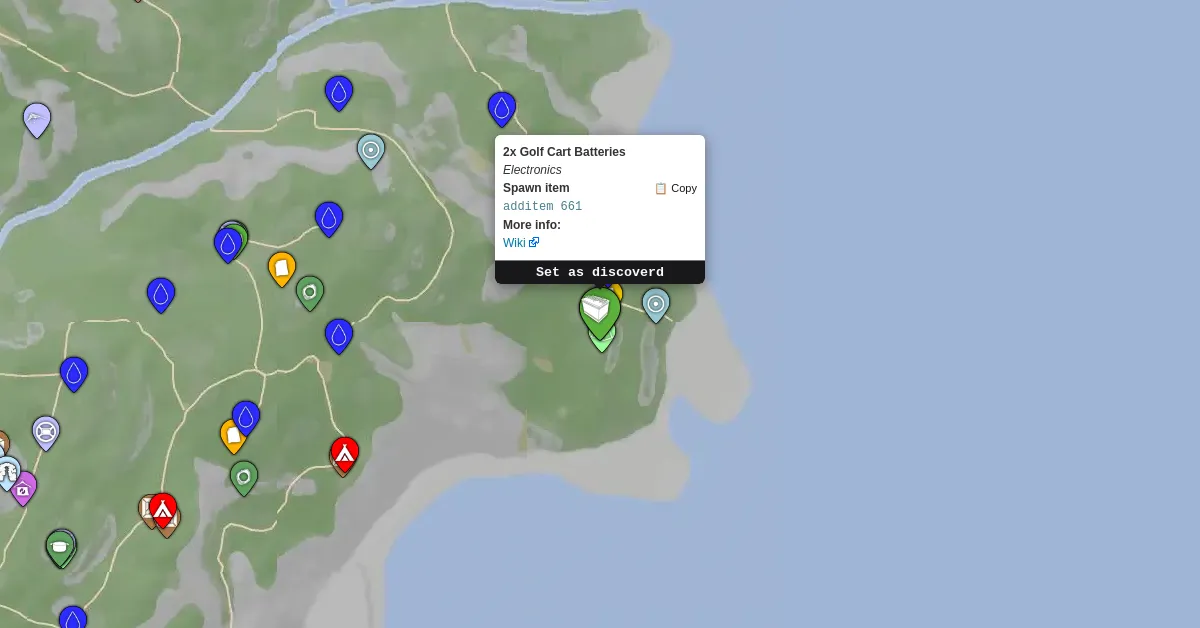
Task: Click water drop marker northeast of the standalone orange marker
Action: pos(329,218)
